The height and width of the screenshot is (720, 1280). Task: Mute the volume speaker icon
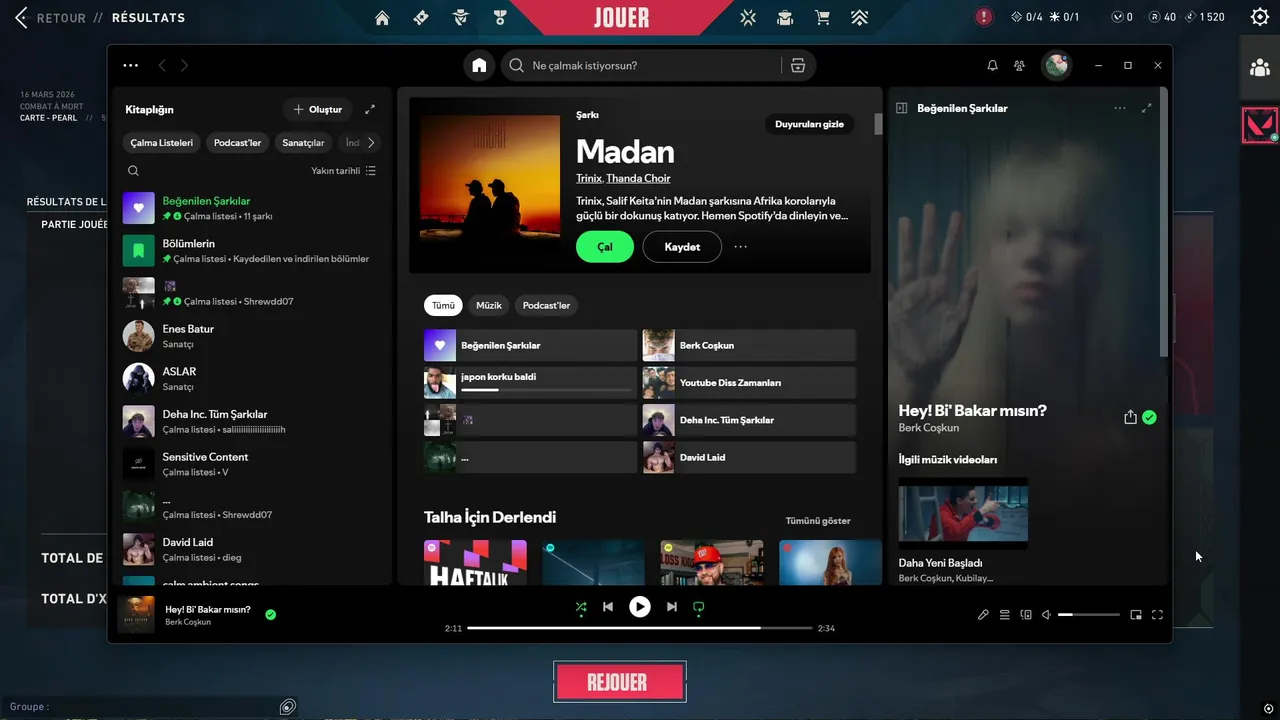coord(1046,615)
